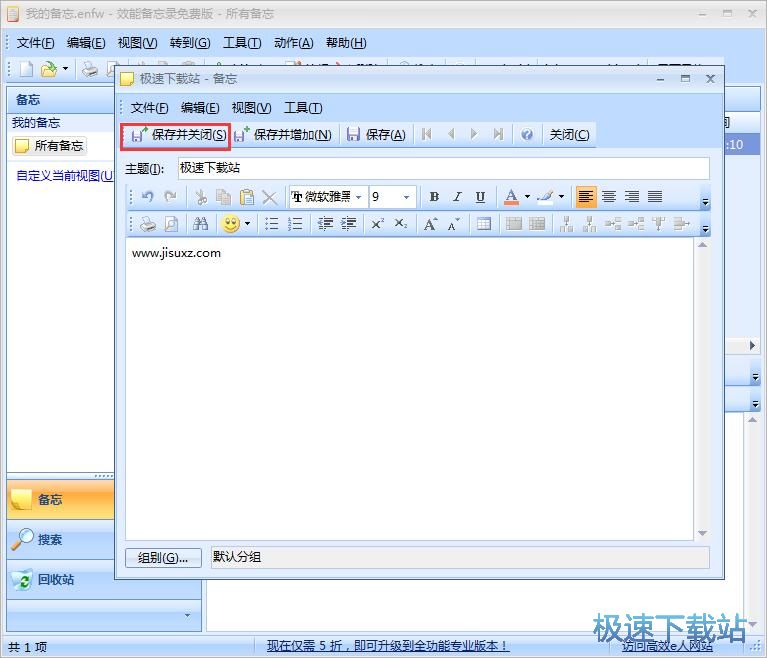Open find with binoculars icon
Screen dimensions: 767x658
tap(201, 224)
